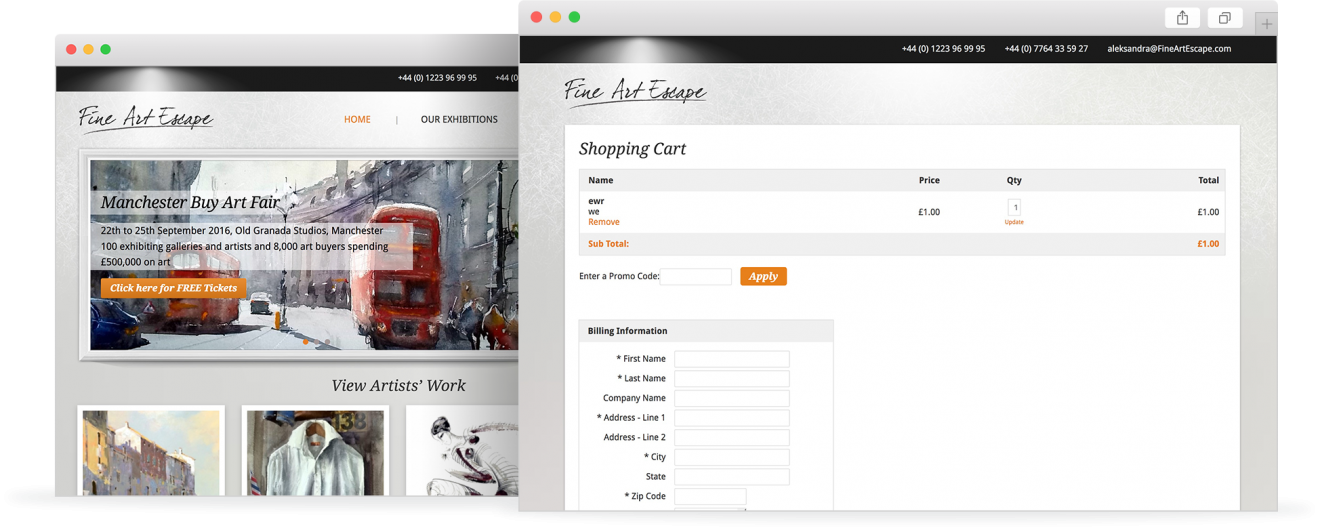1320x530 pixels.
Task: Click the First Name field
Action: tap(731, 359)
